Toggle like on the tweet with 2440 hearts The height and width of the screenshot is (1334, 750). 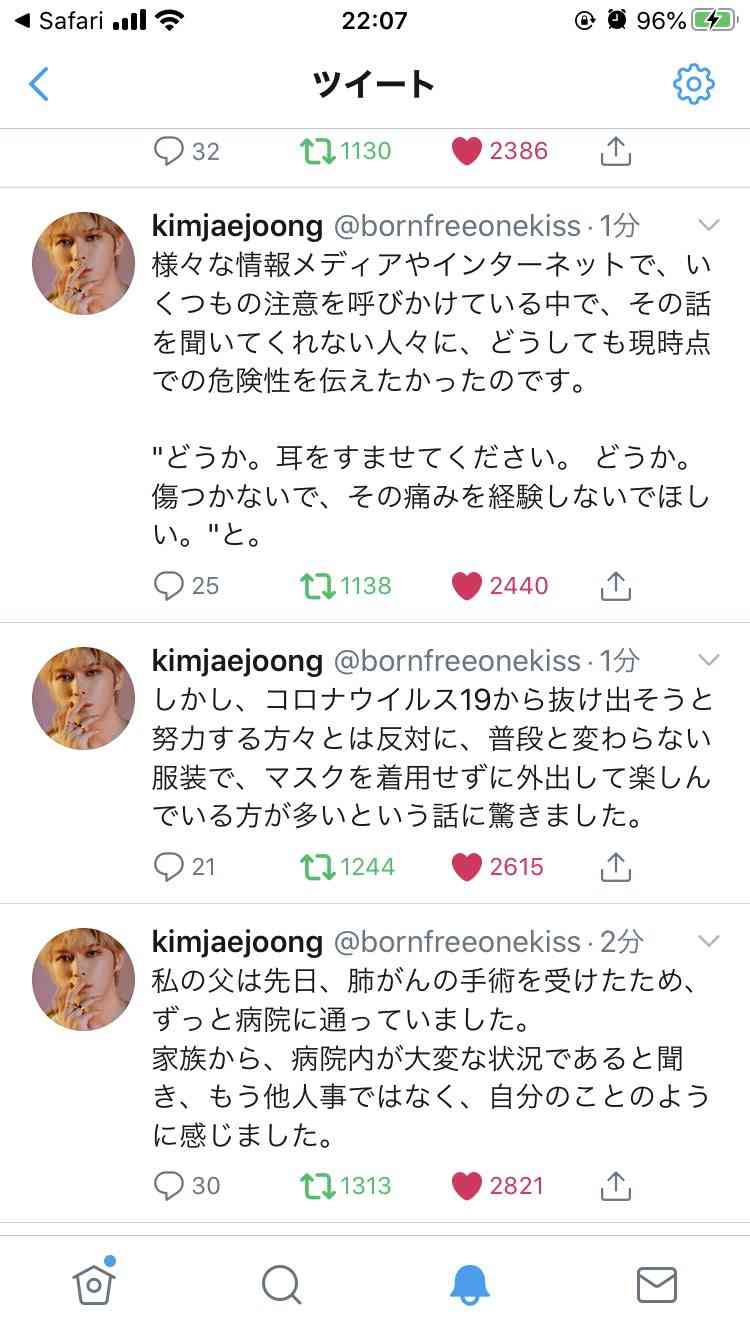467,586
